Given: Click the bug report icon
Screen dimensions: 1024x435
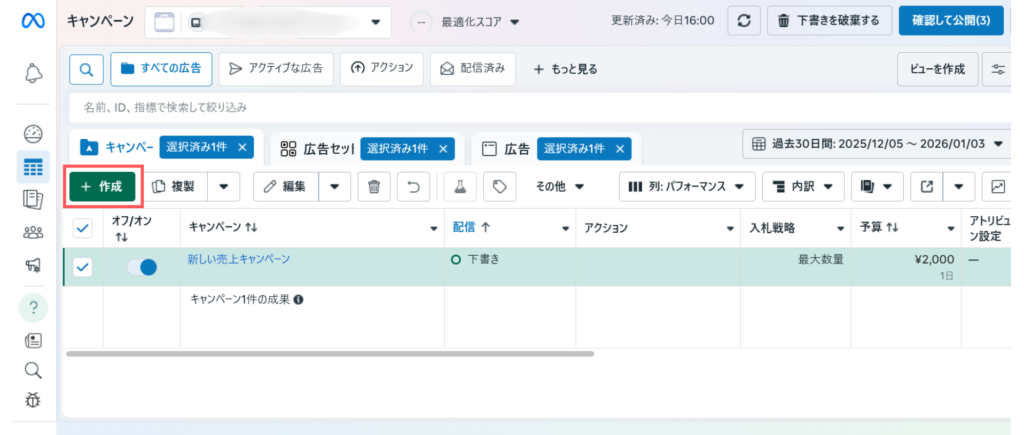Looking at the screenshot, I should tap(33, 400).
